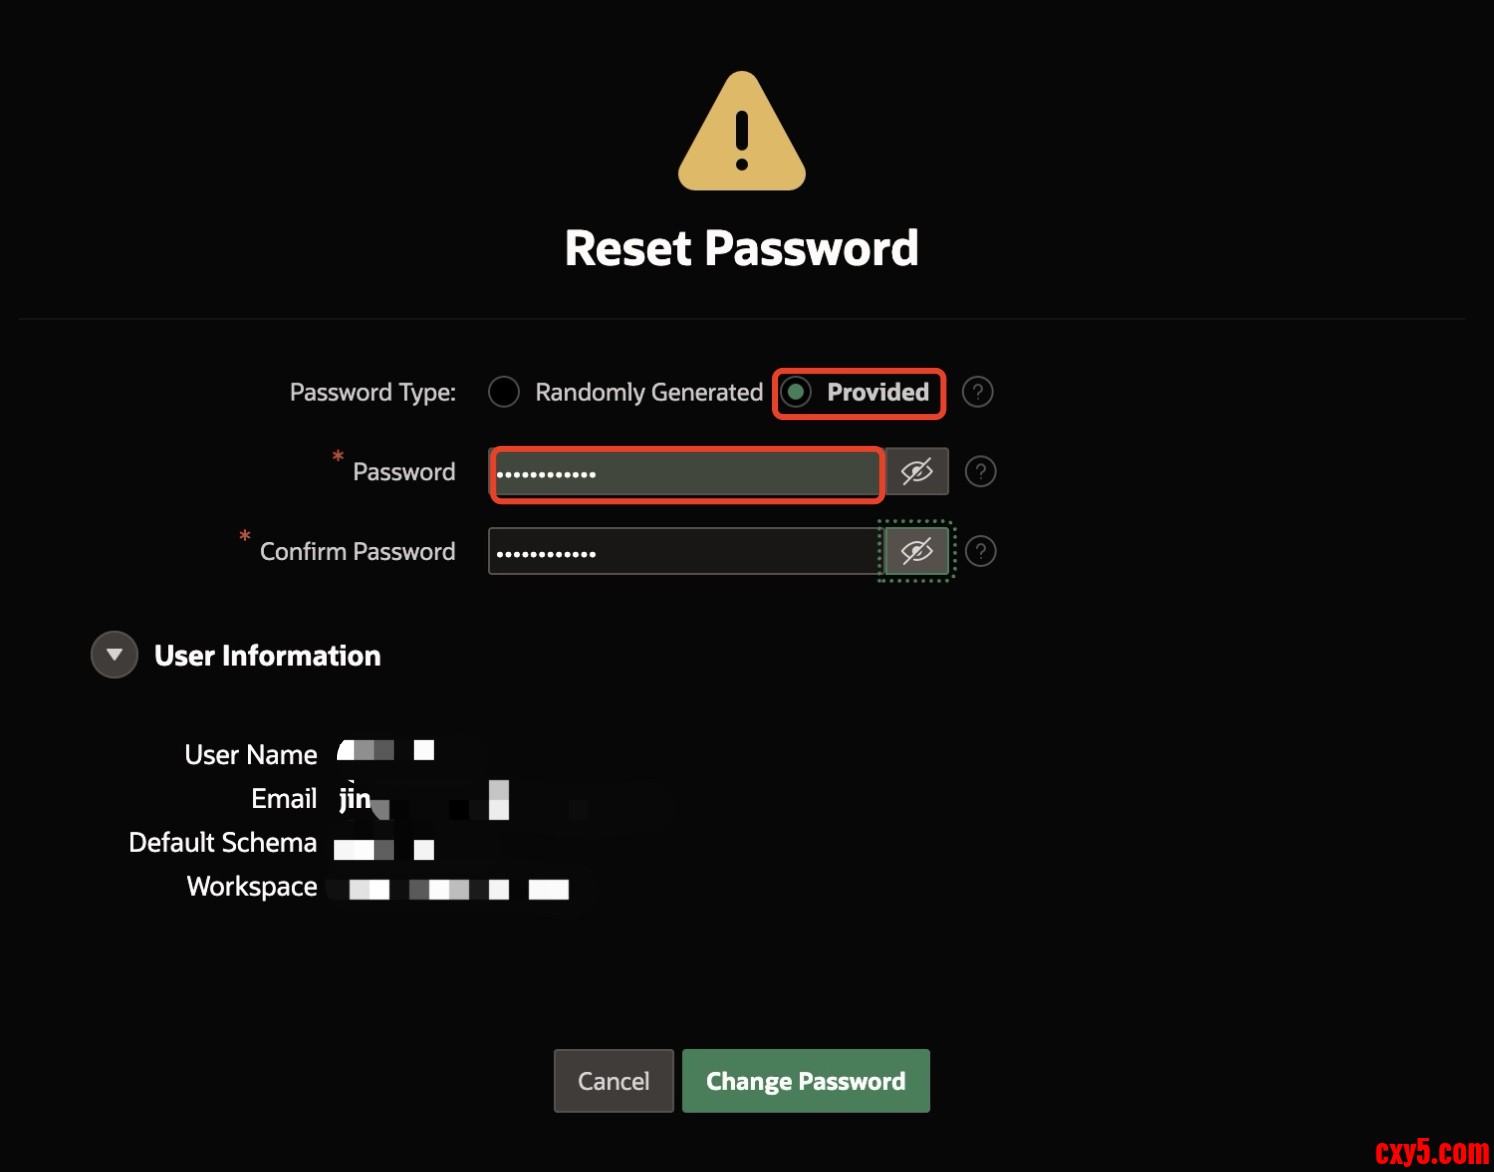Screen dimensions: 1494x1172
Task: Click the Reset Password heading
Action: (x=741, y=248)
